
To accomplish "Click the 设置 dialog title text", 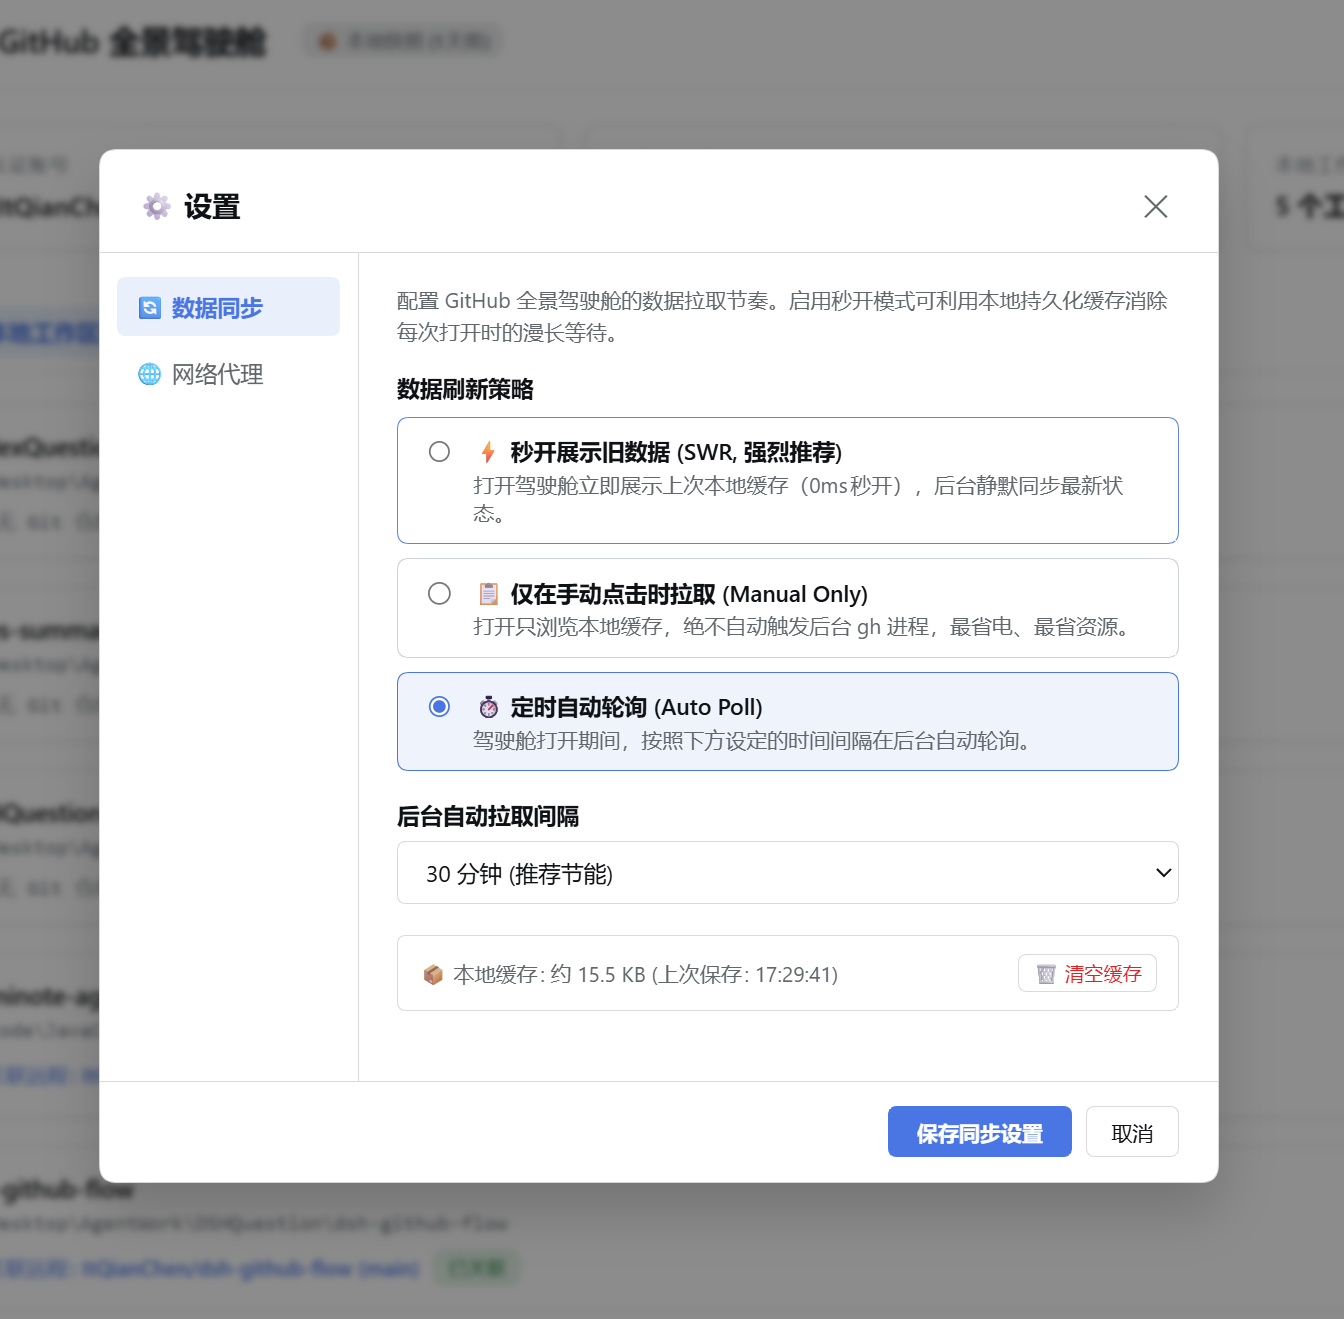I will (212, 207).
